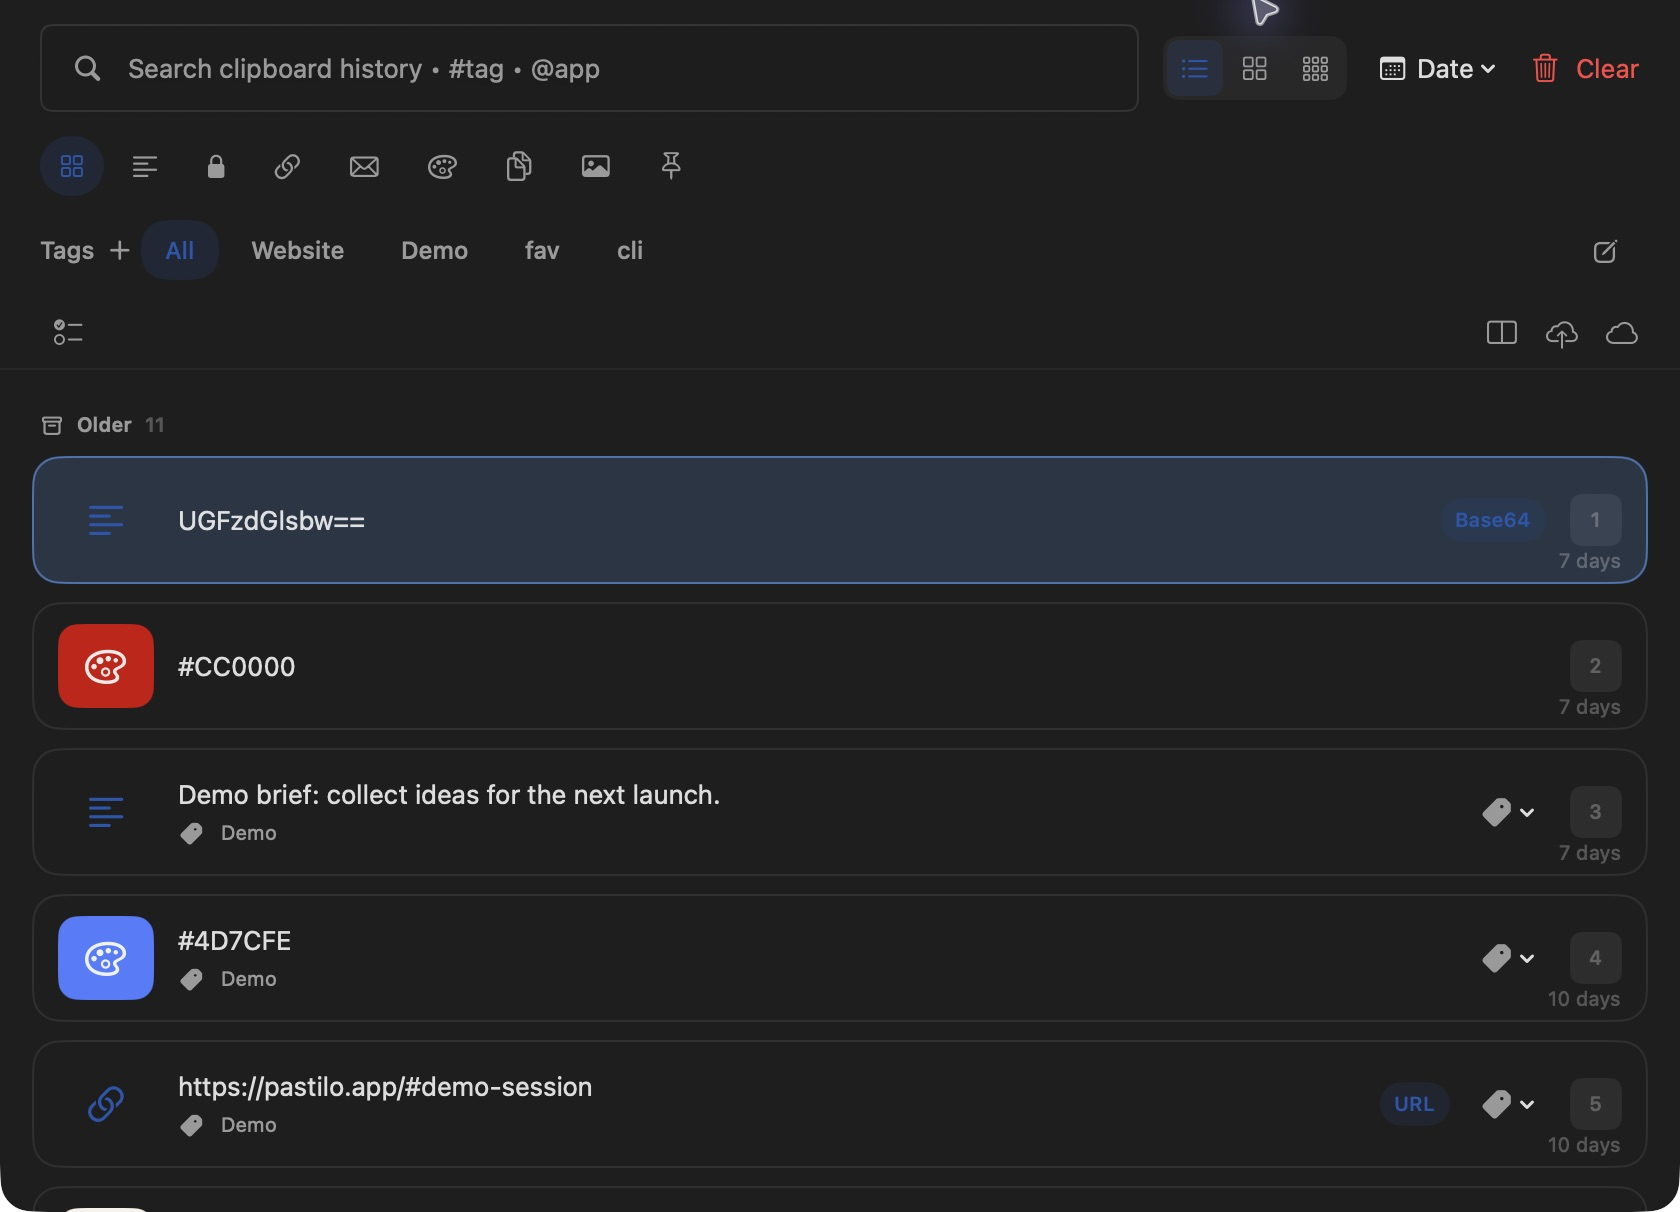Image resolution: width=1680 pixels, height=1212 pixels.
Task: Filter by email envelope icon
Action: coord(364,166)
